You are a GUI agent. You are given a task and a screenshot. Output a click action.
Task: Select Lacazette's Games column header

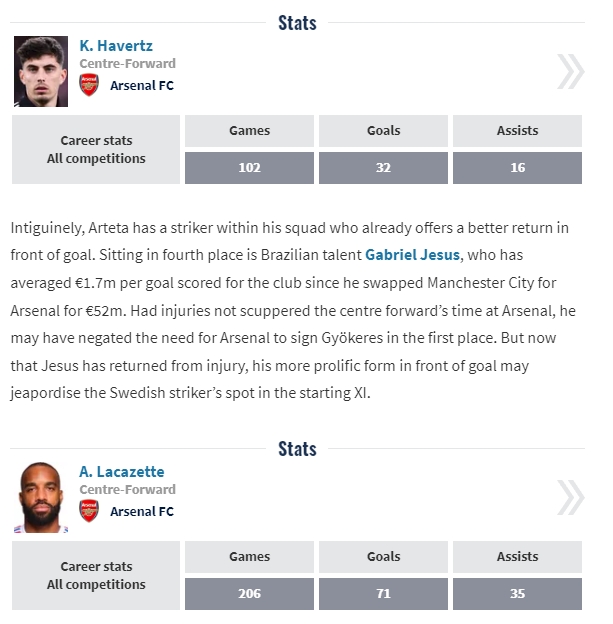click(x=249, y=557)
